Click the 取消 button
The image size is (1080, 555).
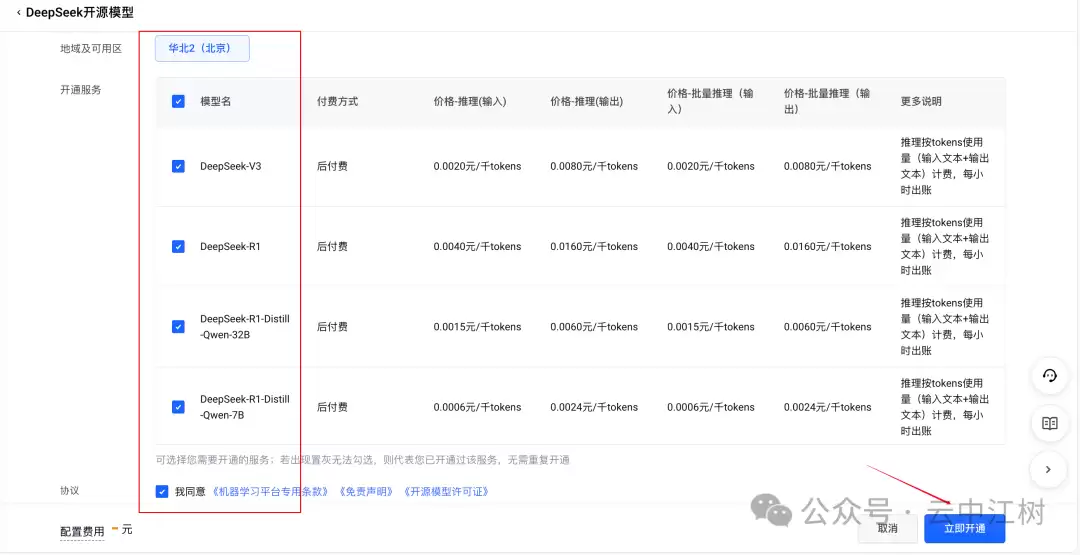coord(887,528)
